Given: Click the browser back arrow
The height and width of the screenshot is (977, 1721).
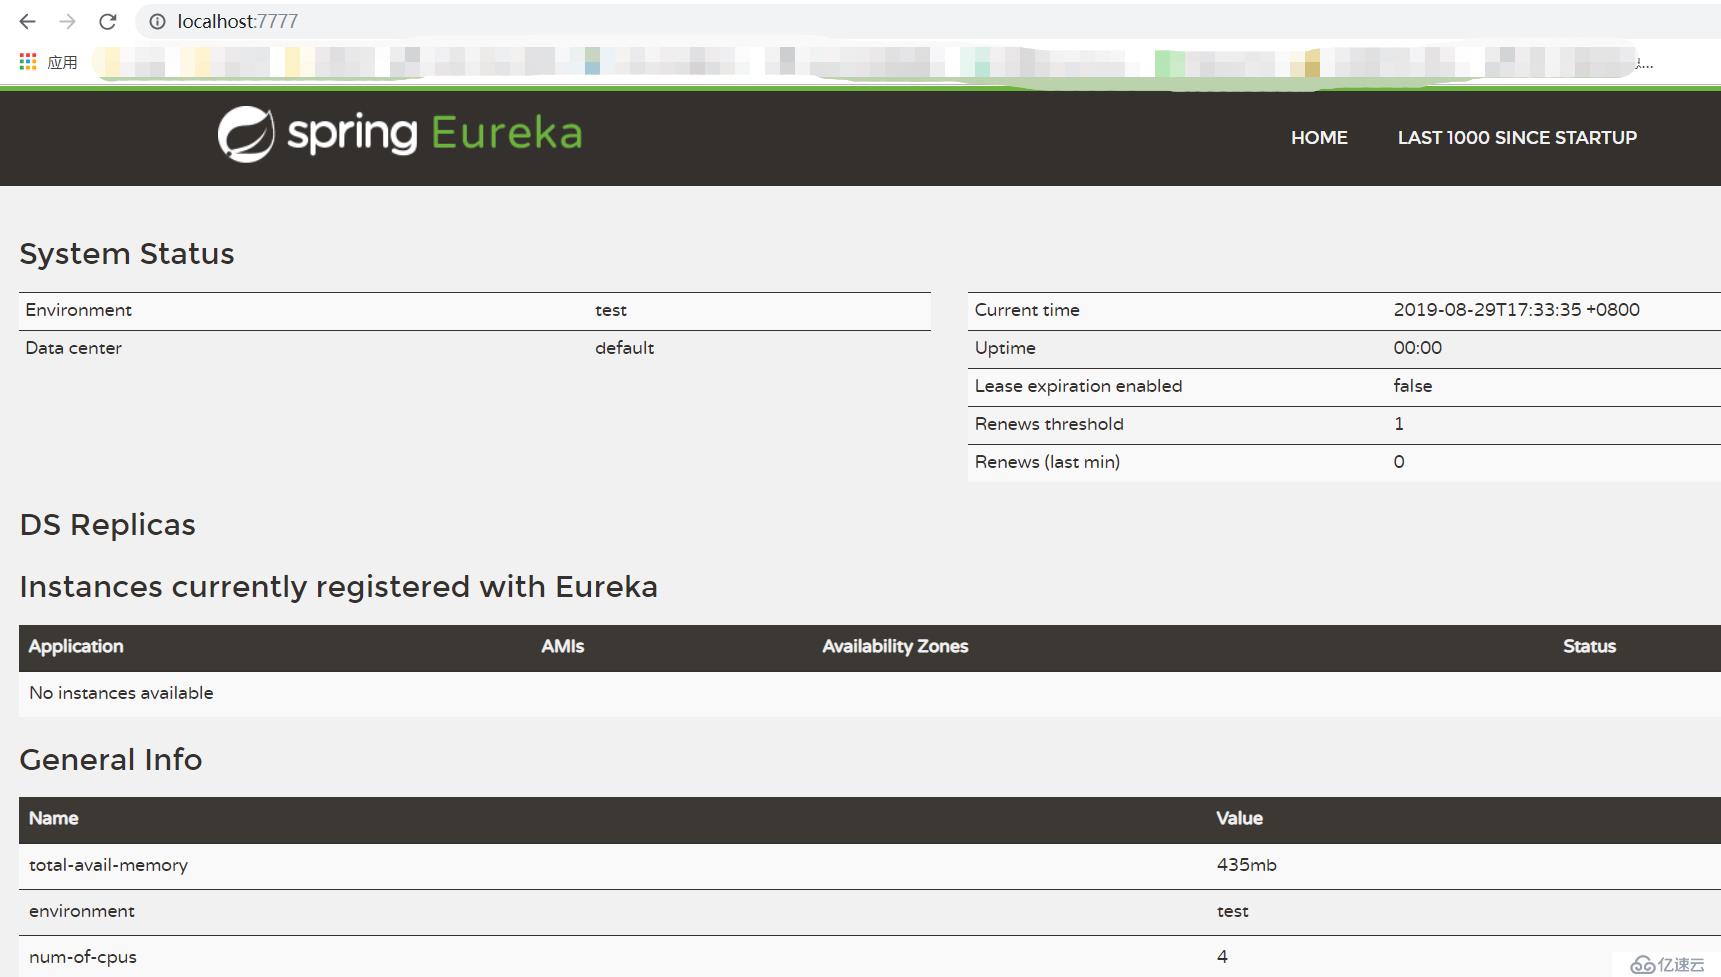Looking at the screenshot, I should point(27,21).
